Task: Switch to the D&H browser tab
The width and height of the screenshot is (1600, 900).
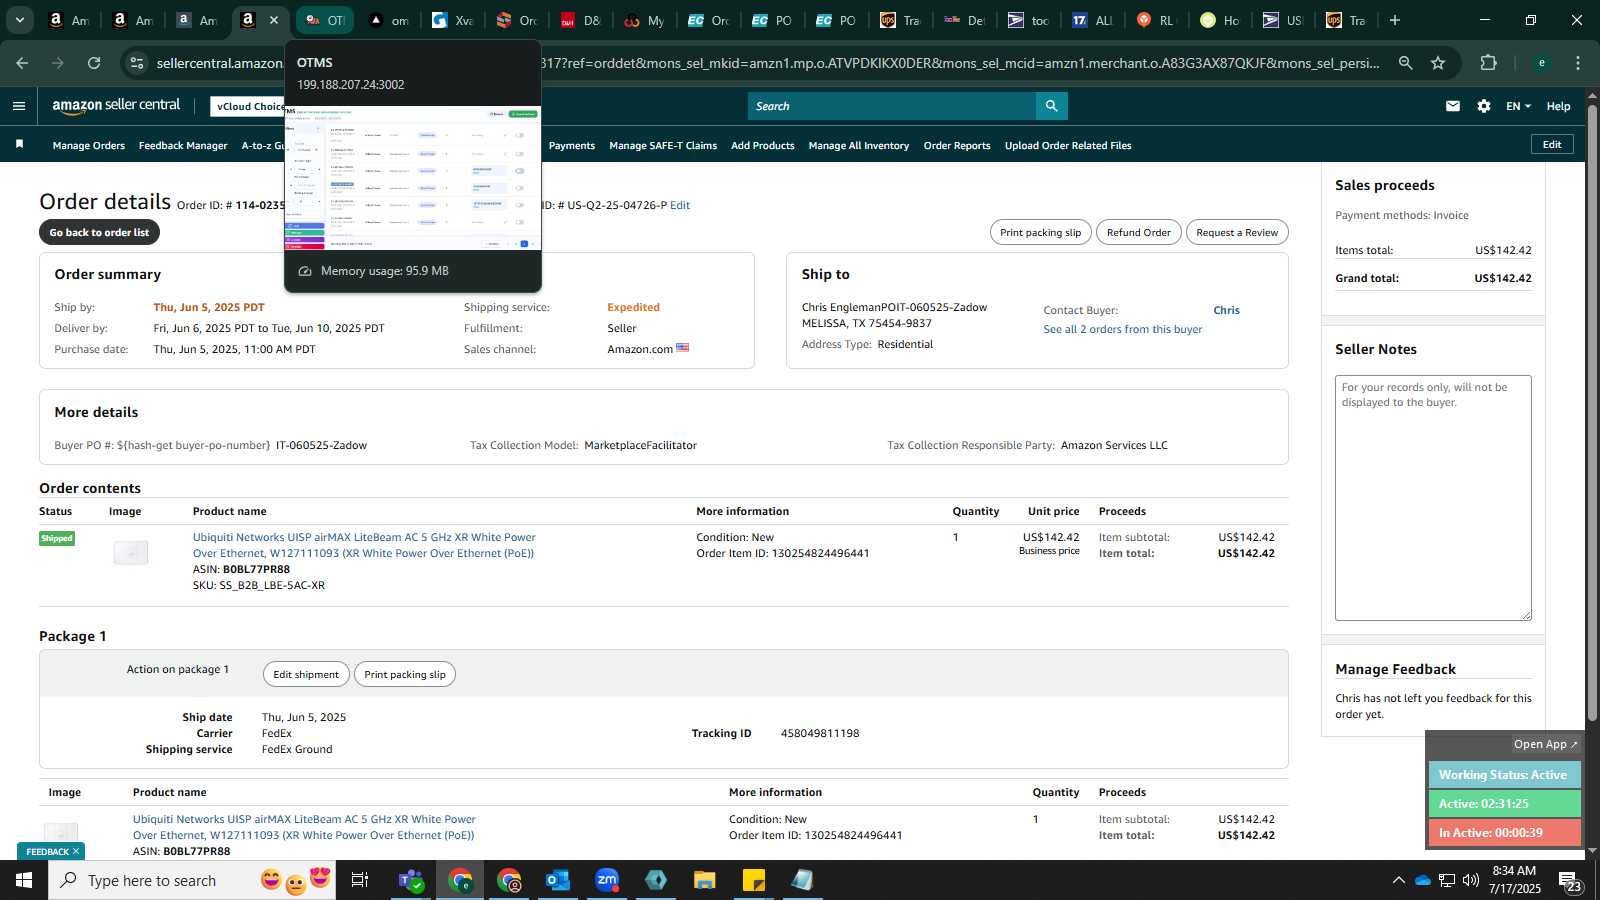Action: pyautogui.click(x=581, y=20)
